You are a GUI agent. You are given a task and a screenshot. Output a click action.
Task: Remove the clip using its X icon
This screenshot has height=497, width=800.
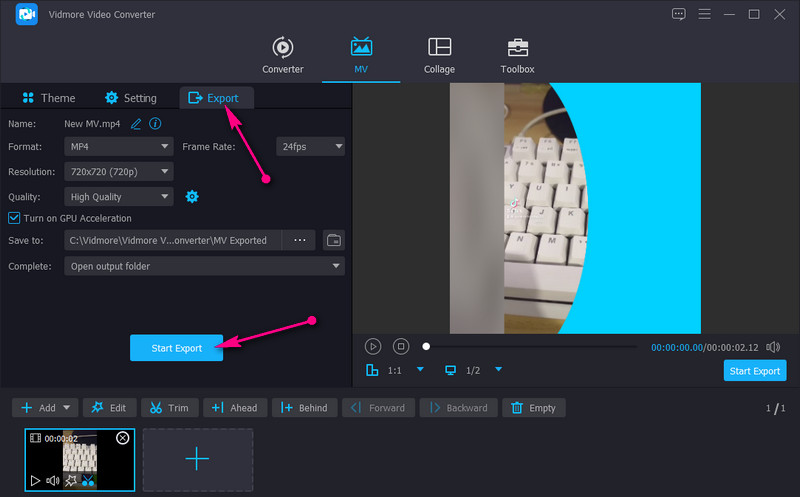tap(123, 438)
